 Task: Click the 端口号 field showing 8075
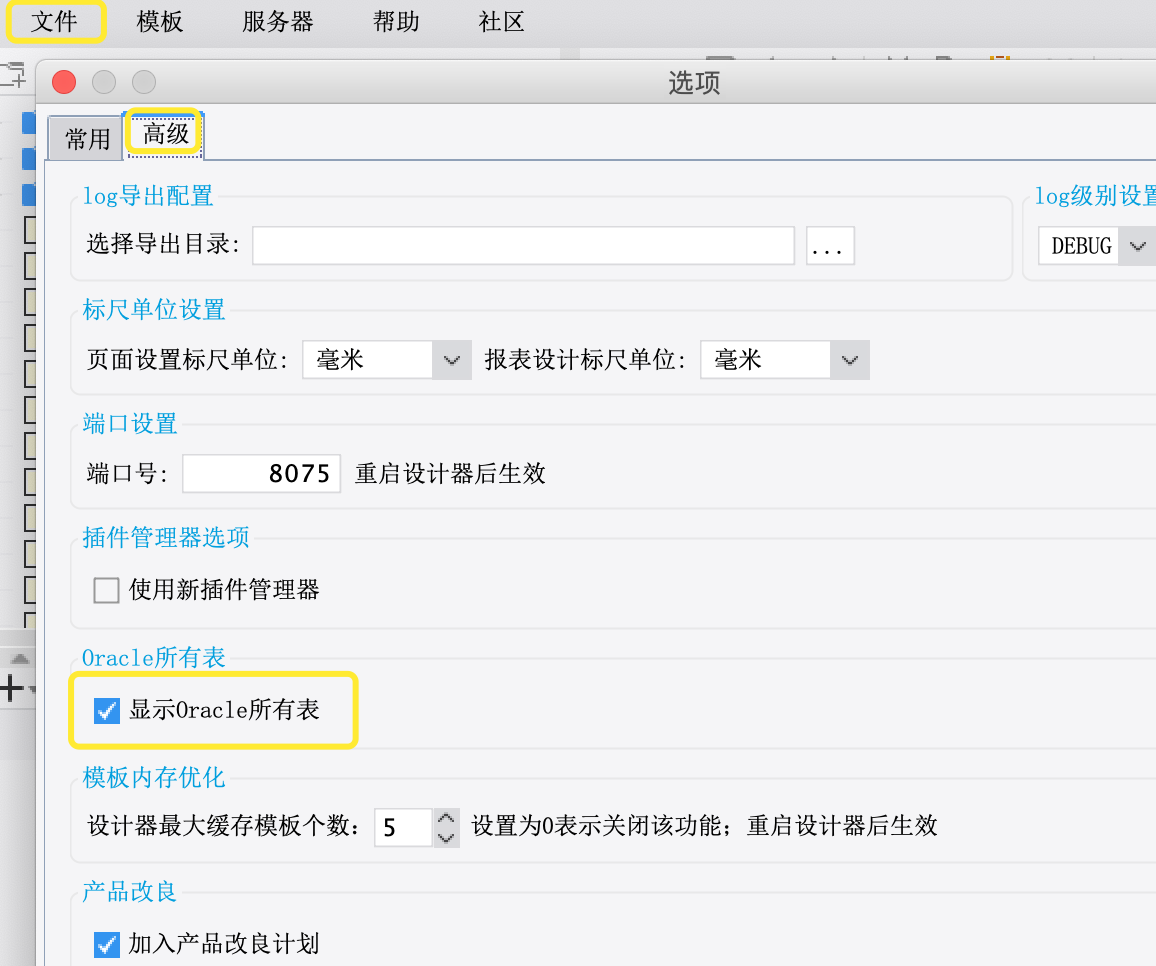(x=262, y=473)
